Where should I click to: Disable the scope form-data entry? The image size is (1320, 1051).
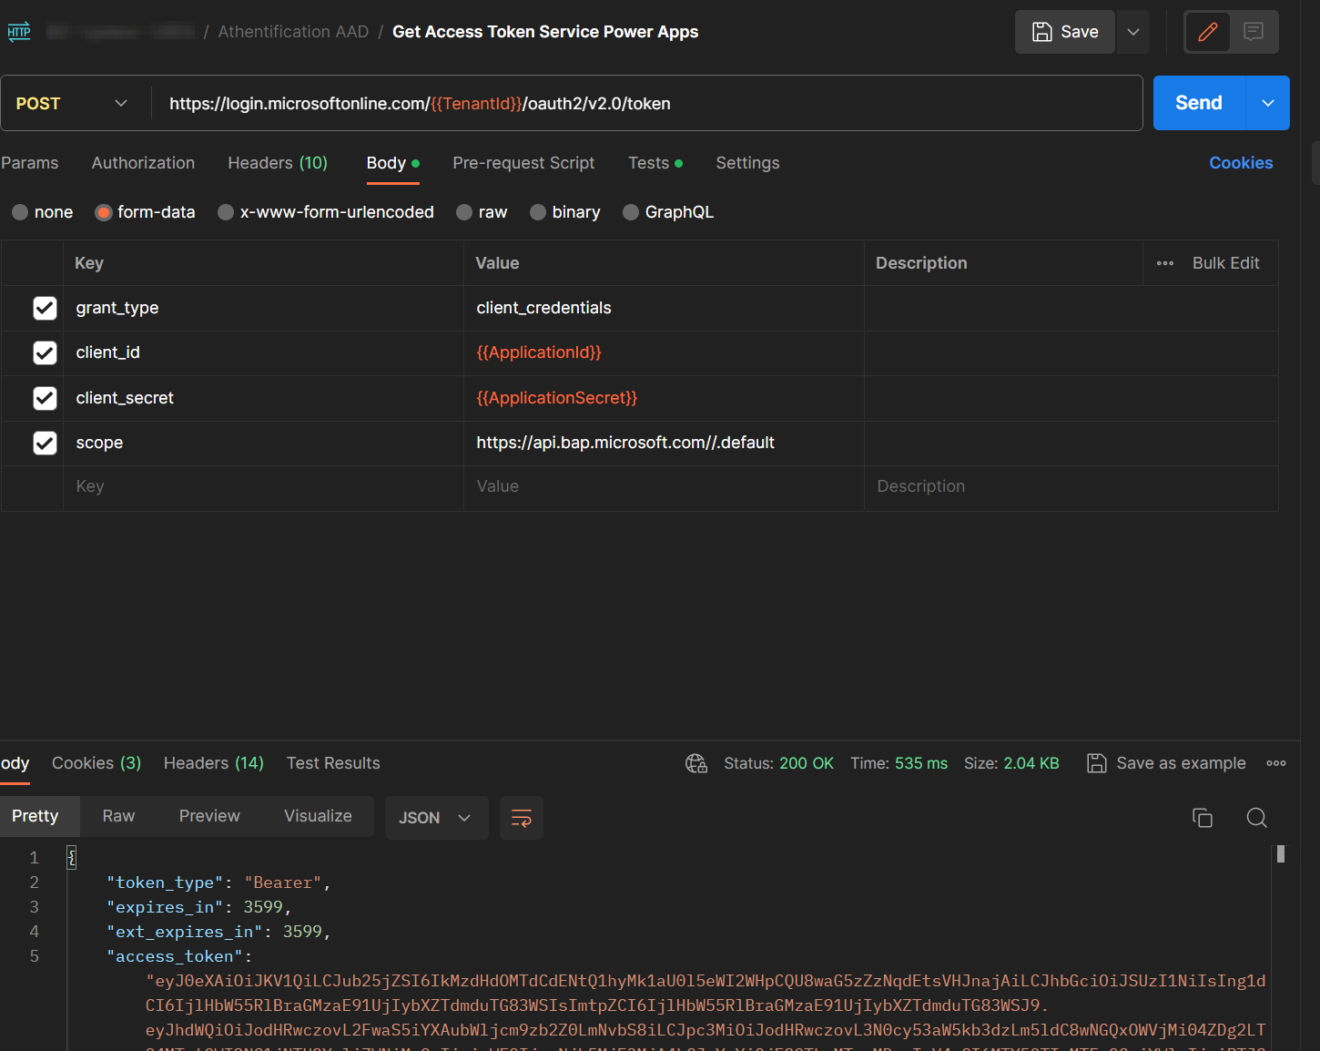click(x=45, y=442)
